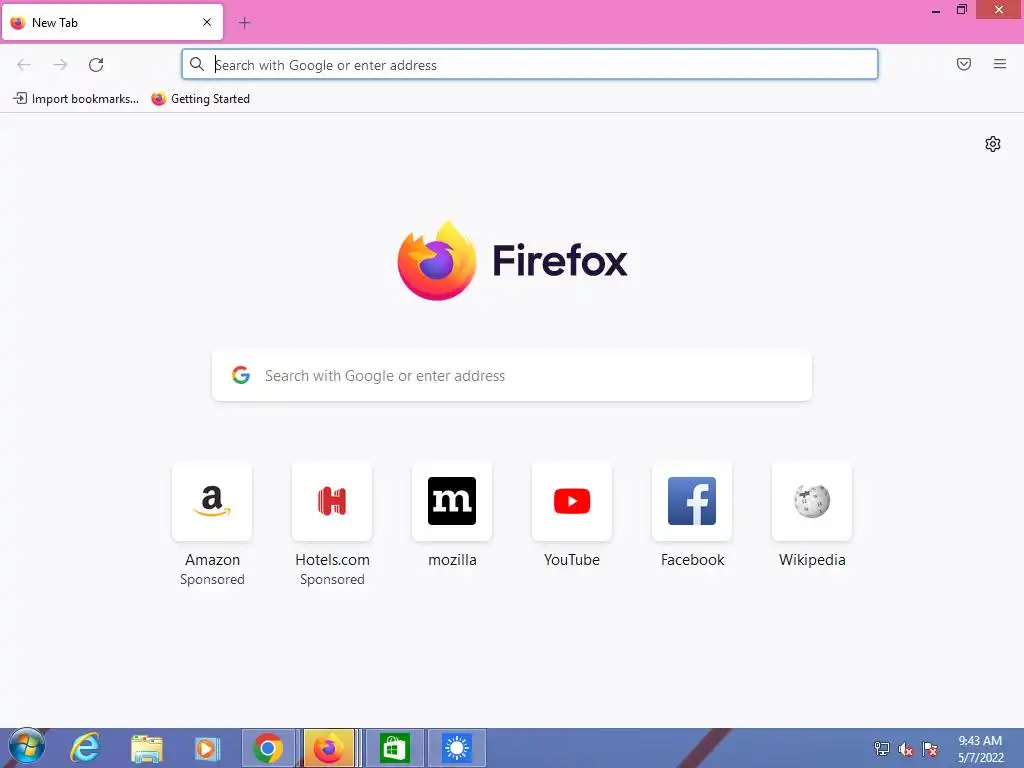Screen dimensions: 1024x768
Task: Launch Internet Explorer from taskbar
Action: point(86,748)
